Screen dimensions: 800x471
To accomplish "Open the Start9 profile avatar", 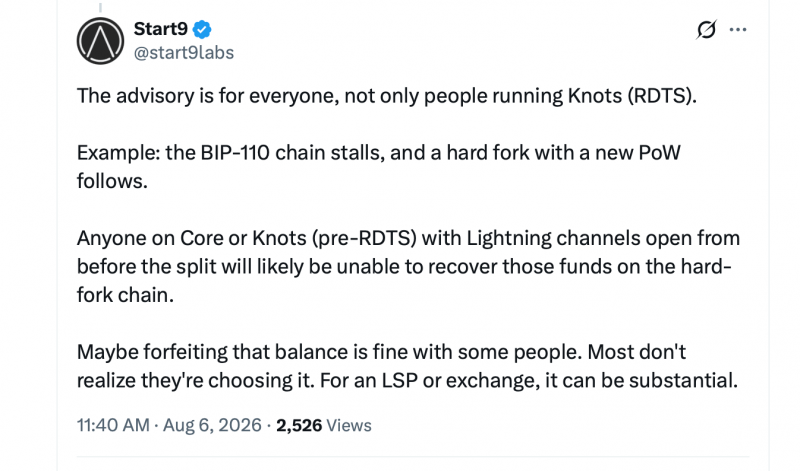I will pyautogui.click(x=101, y=41).
